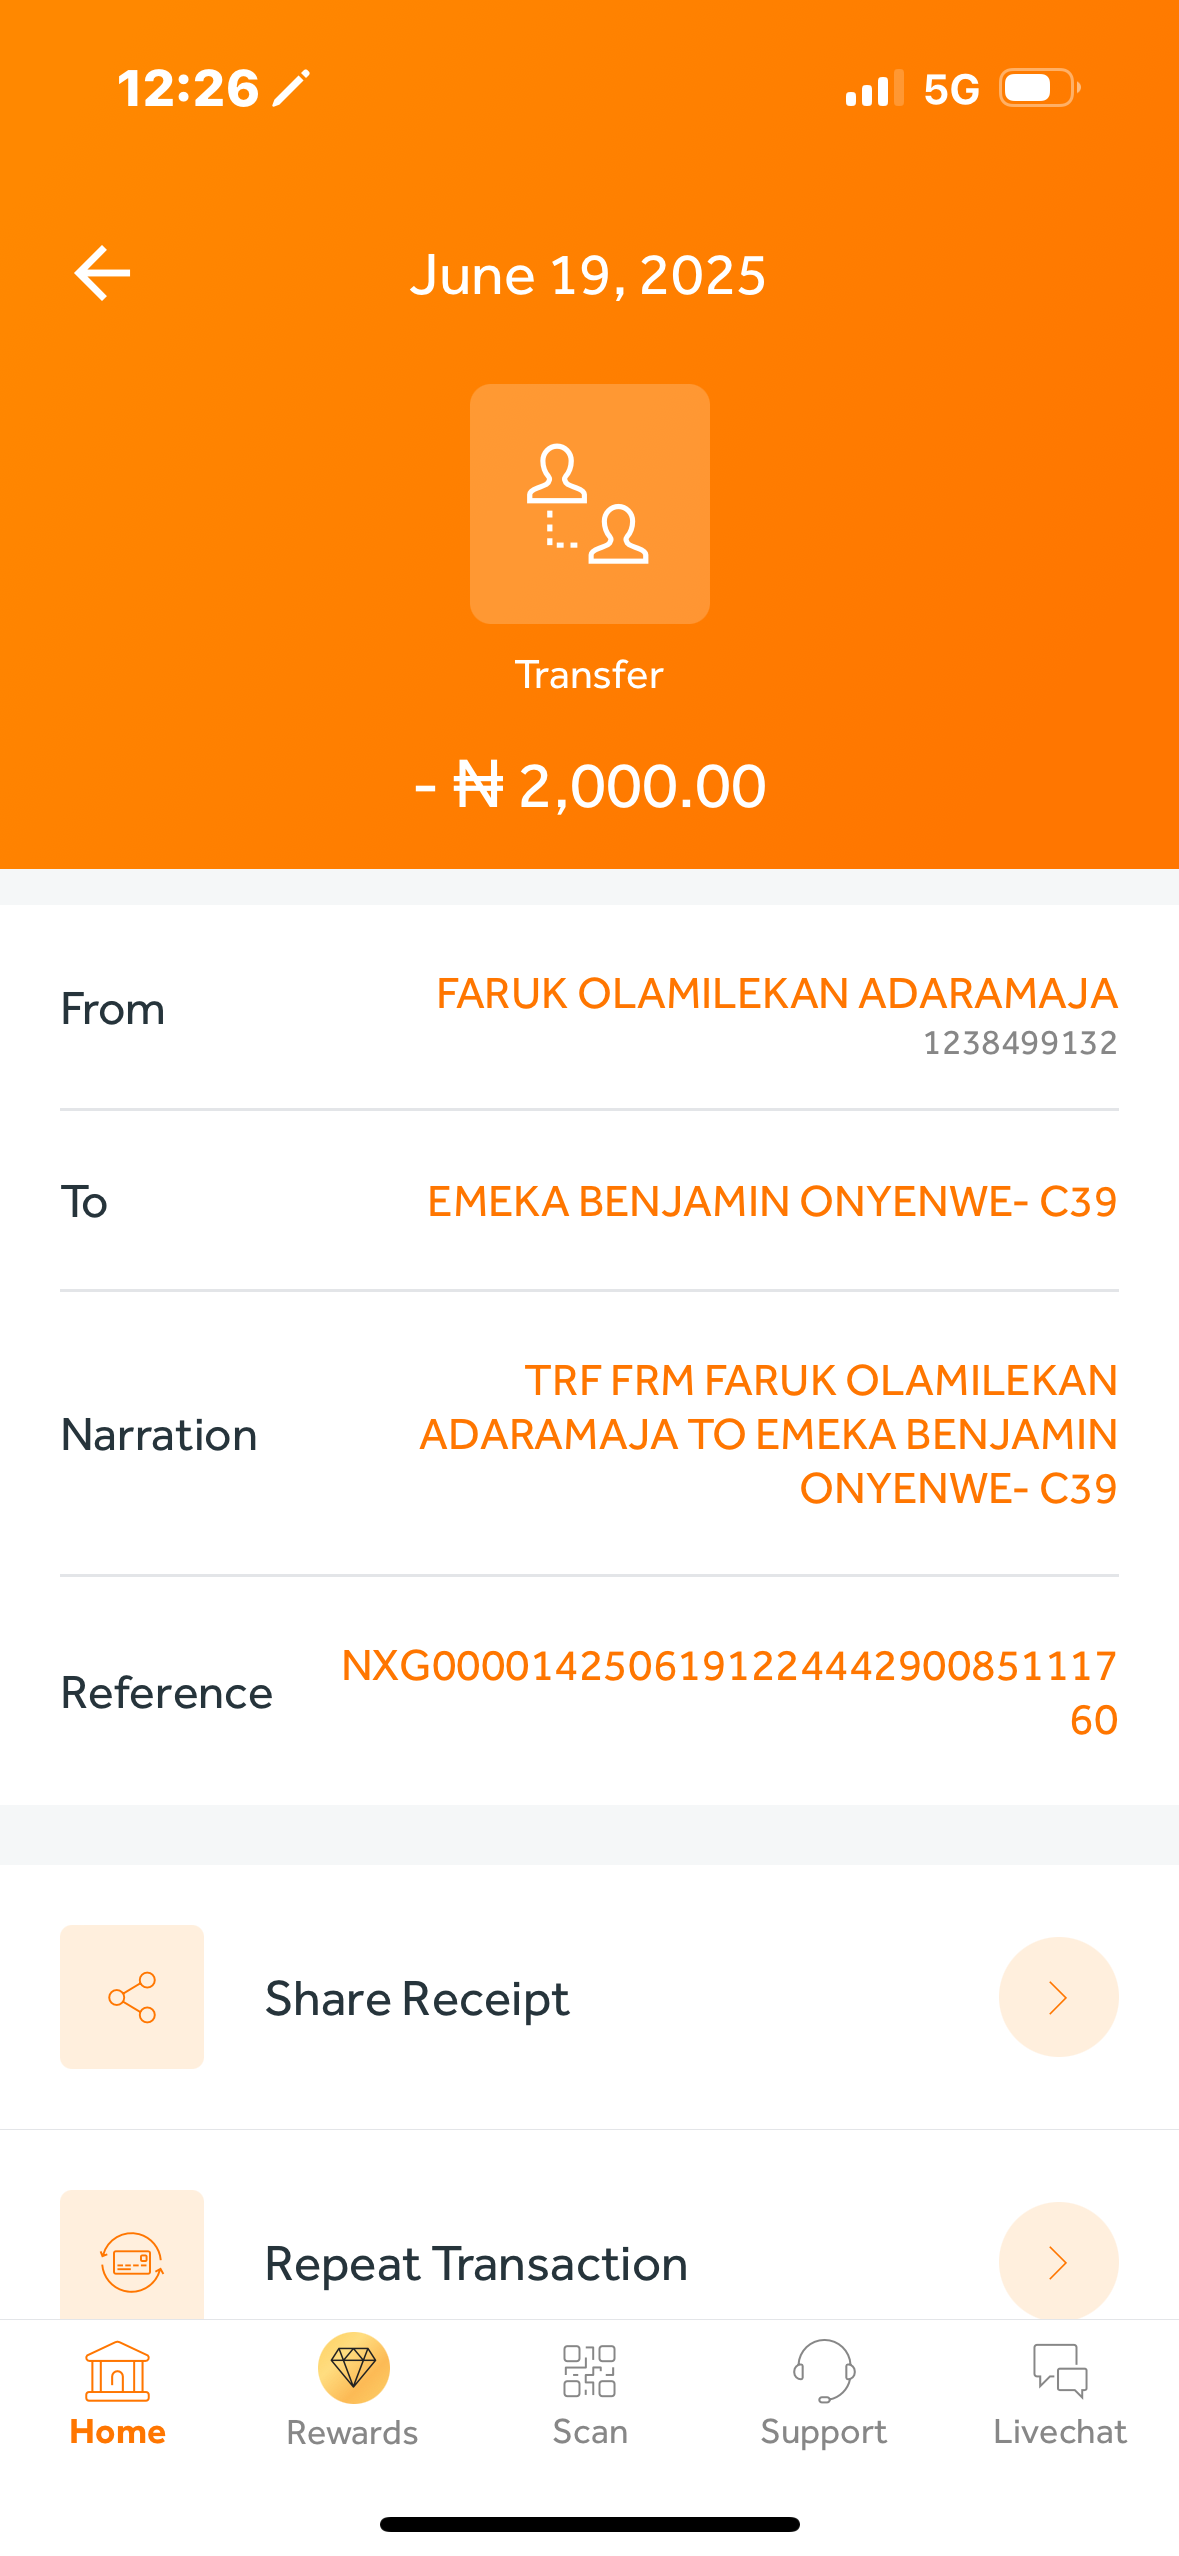Open the Support headset icon
The height and width of the screenshot is (2556, 1179).
[x=823, y=2370]
